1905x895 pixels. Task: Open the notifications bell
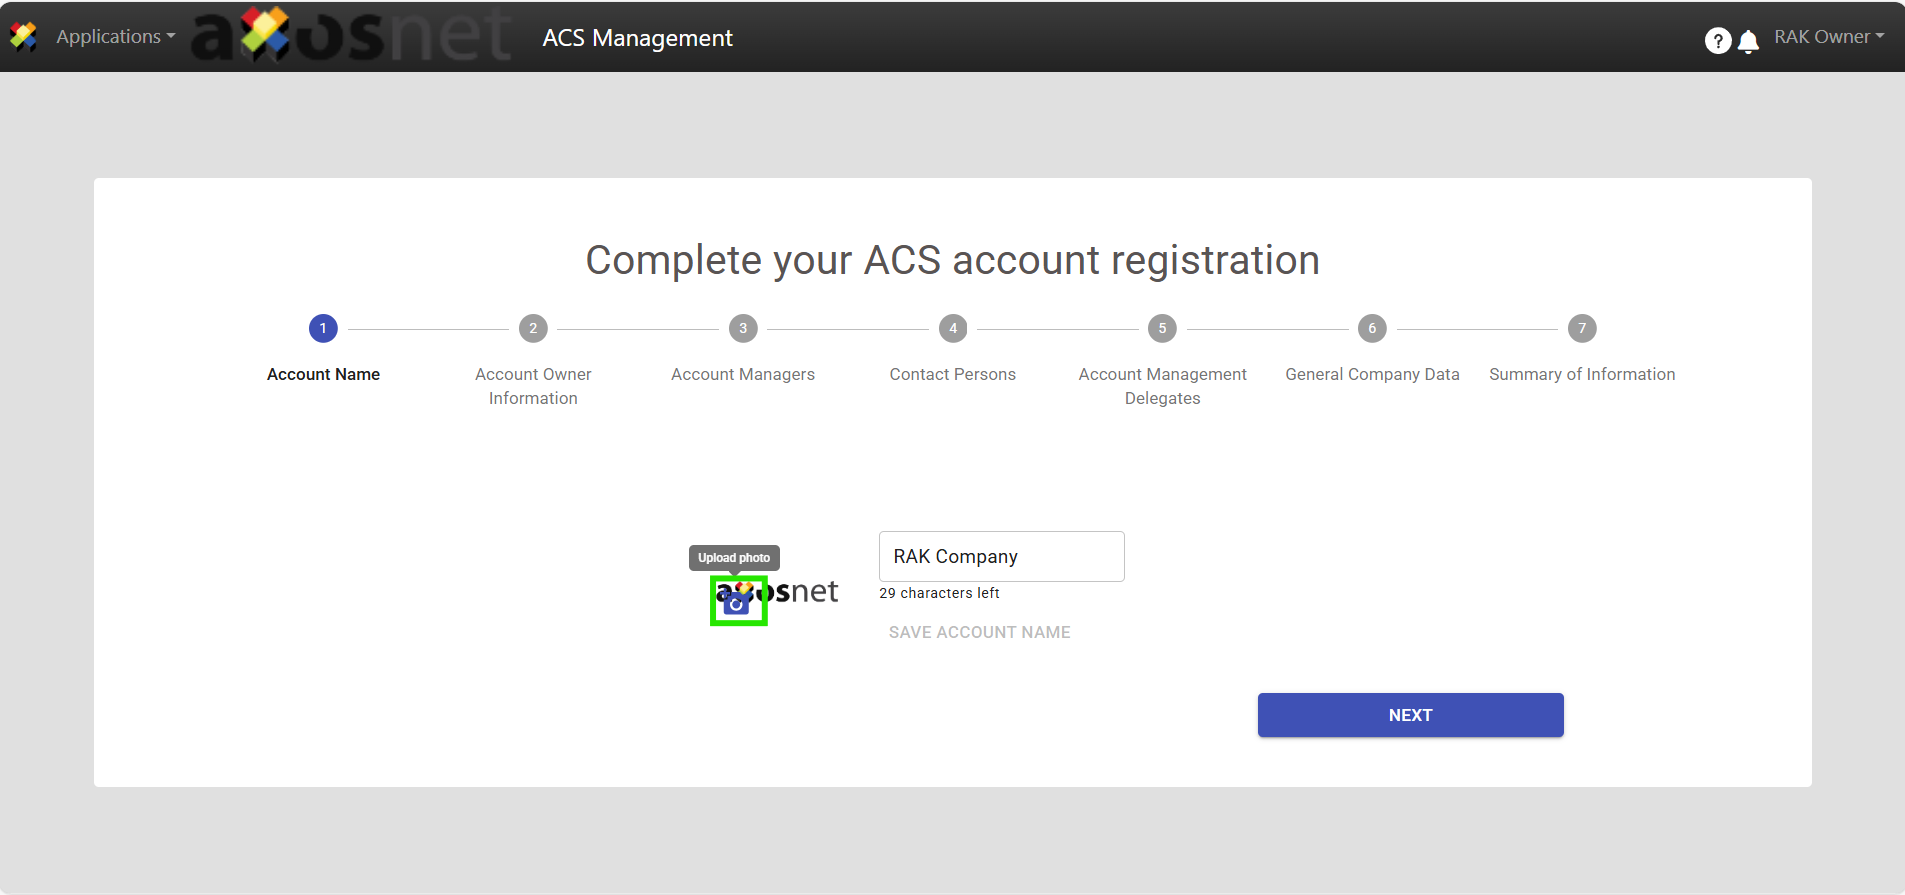coord(1748,41)
